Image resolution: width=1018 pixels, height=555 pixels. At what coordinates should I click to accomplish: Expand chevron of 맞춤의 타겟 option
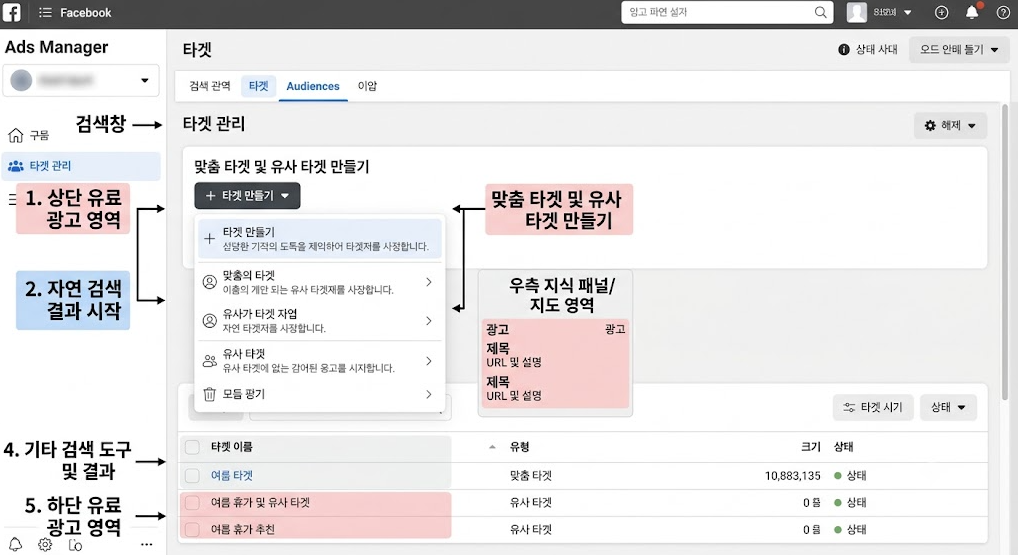pos(428,282)
